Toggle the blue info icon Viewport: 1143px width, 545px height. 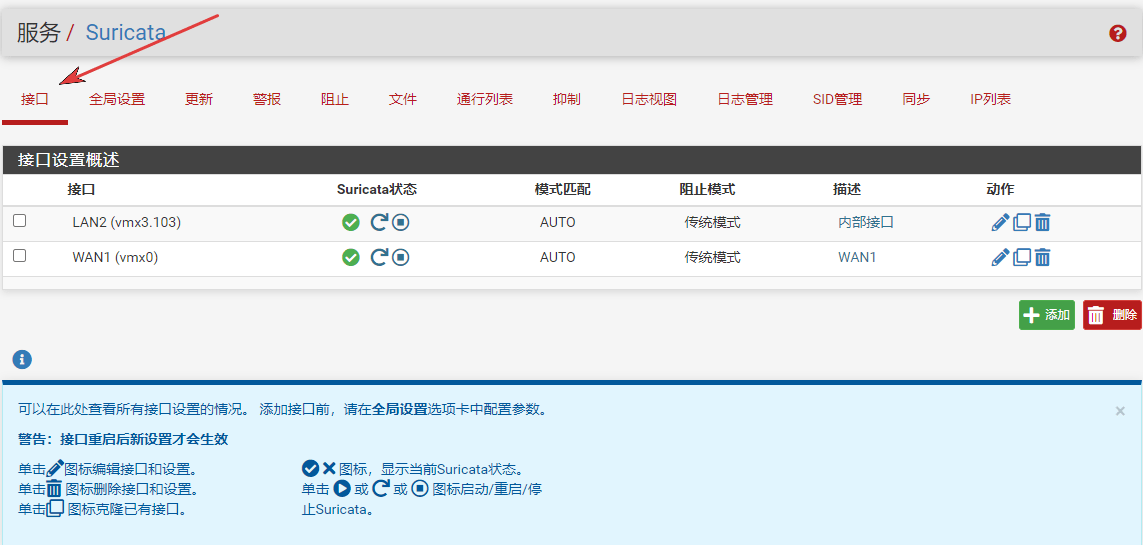pyautogui.click(x=22, y=359)
